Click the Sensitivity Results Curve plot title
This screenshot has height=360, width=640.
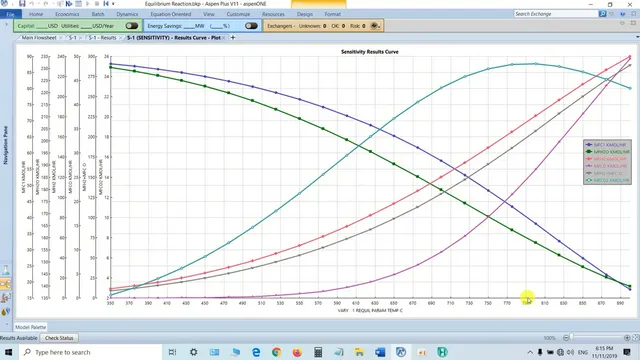click(370, 52)
